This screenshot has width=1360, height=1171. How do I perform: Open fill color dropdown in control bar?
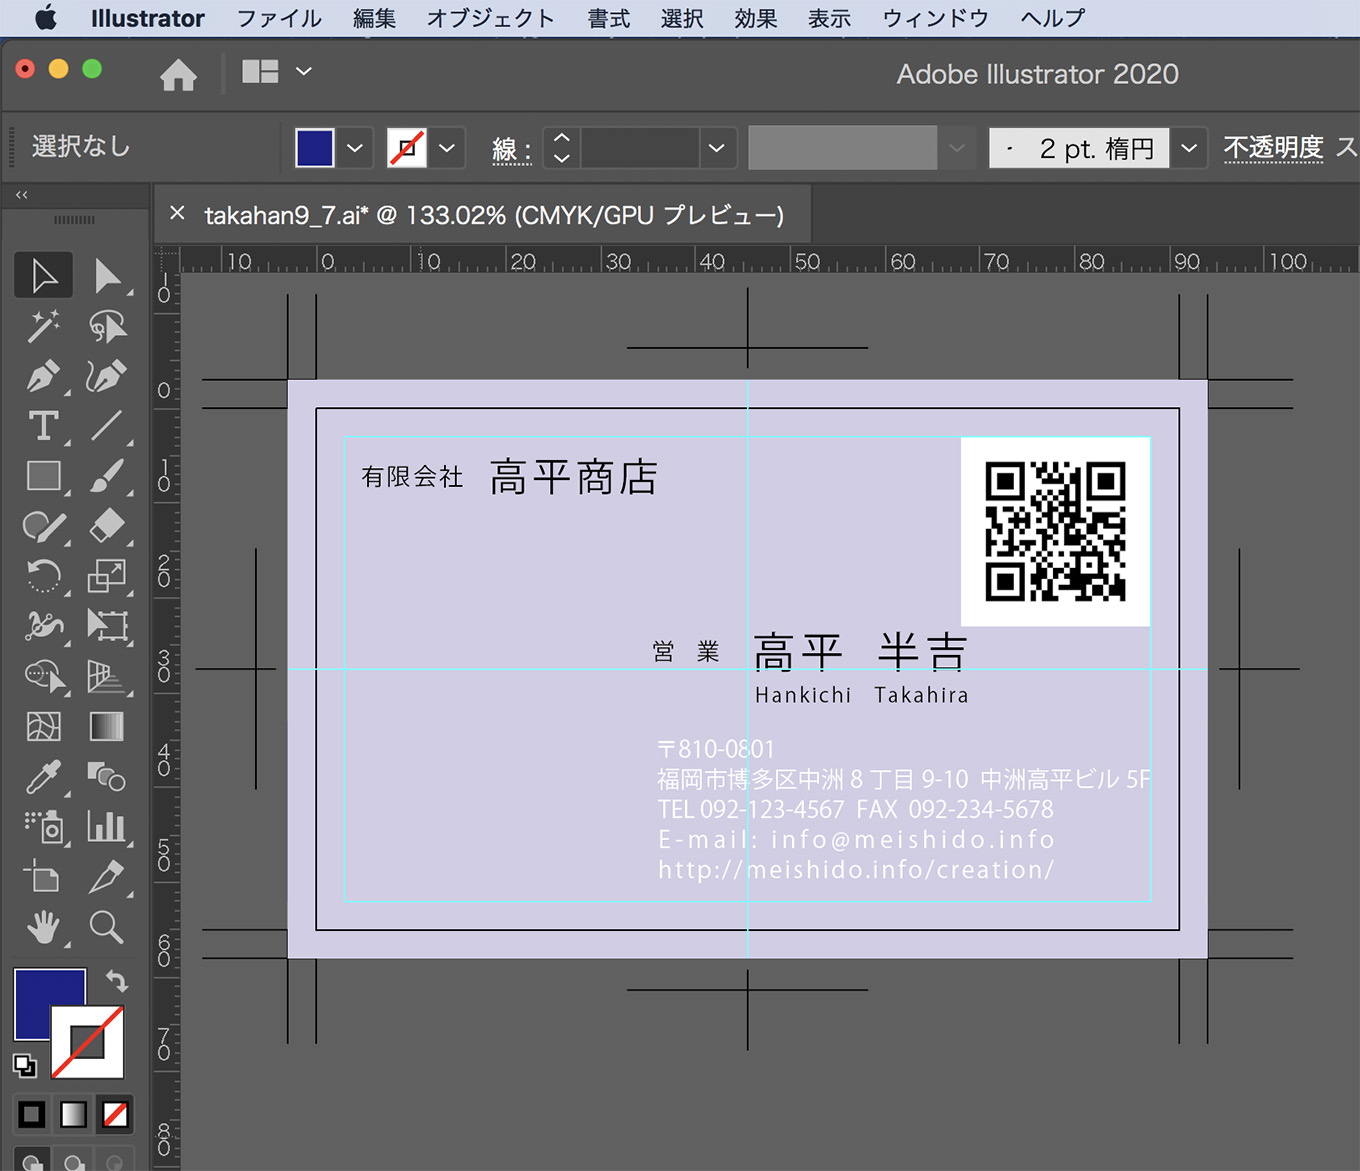click(355, 148)
